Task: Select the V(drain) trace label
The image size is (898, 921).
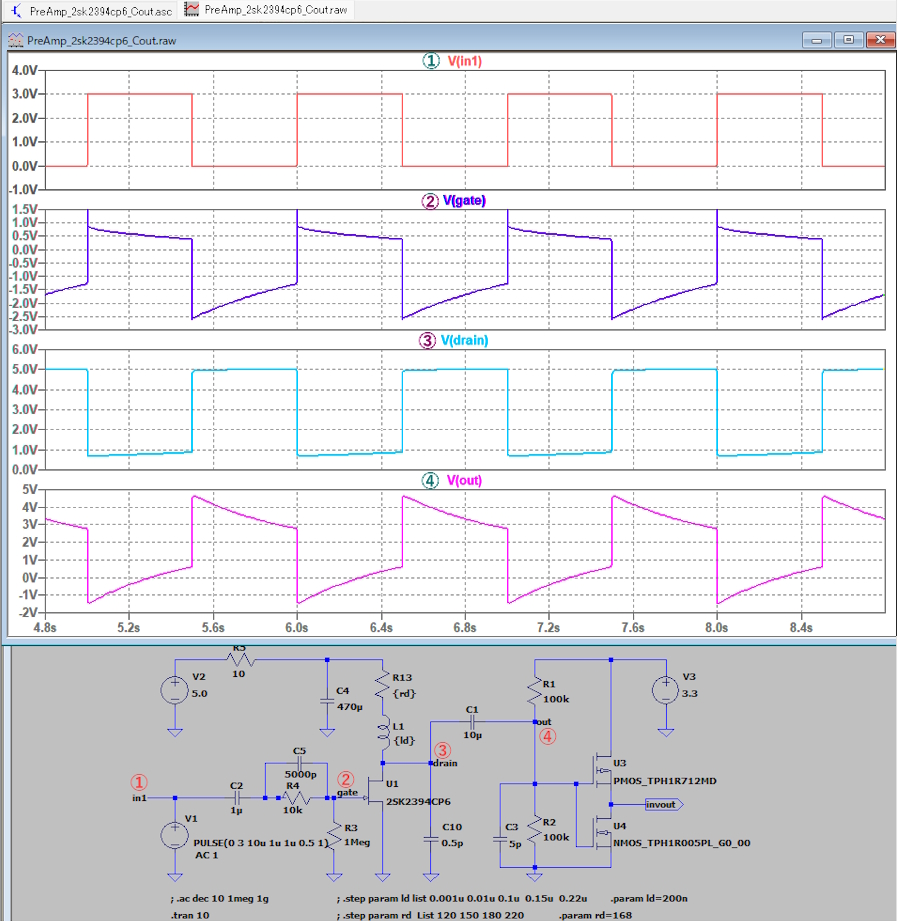Action: click(465, 340)
